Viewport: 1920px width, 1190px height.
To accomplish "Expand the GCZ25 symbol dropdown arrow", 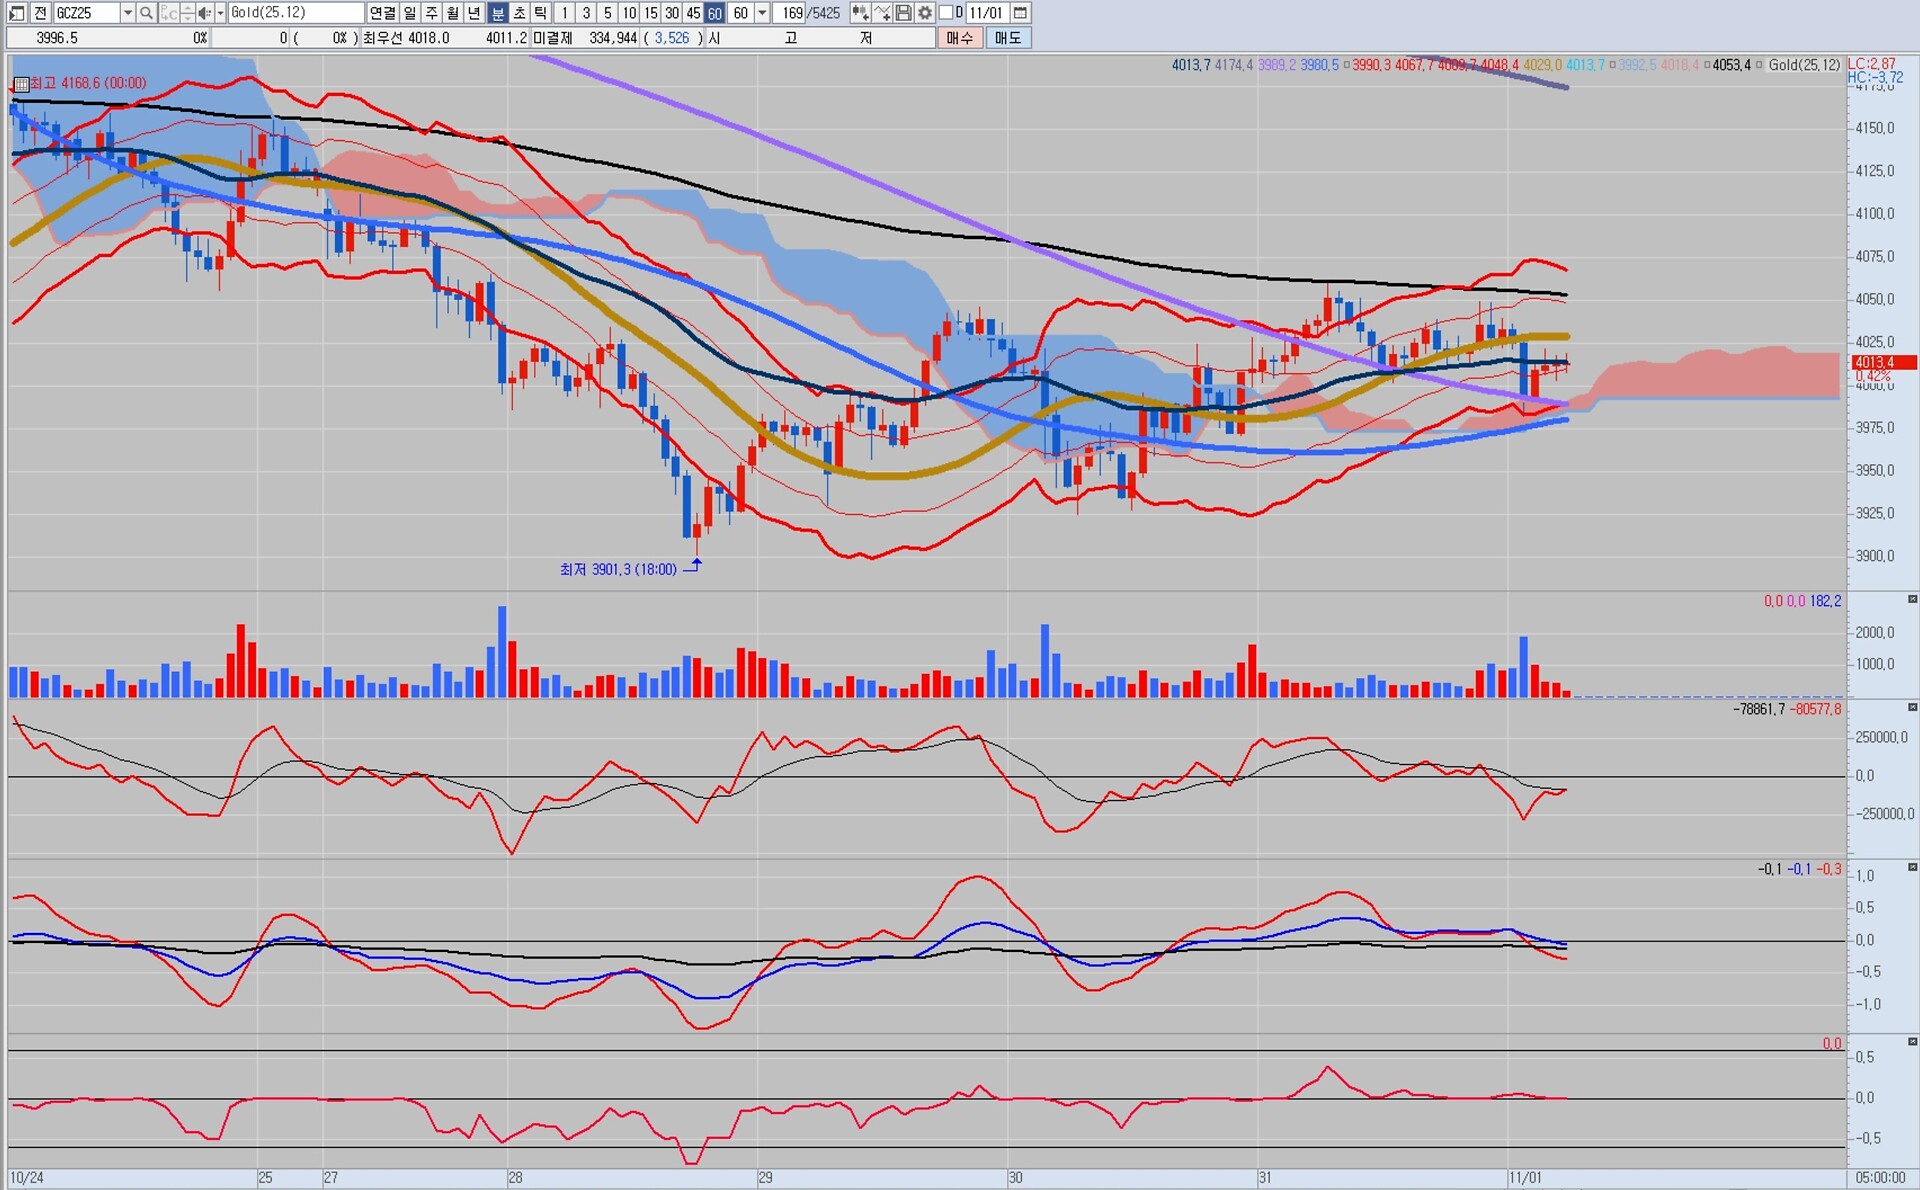I will coord(127,13).
